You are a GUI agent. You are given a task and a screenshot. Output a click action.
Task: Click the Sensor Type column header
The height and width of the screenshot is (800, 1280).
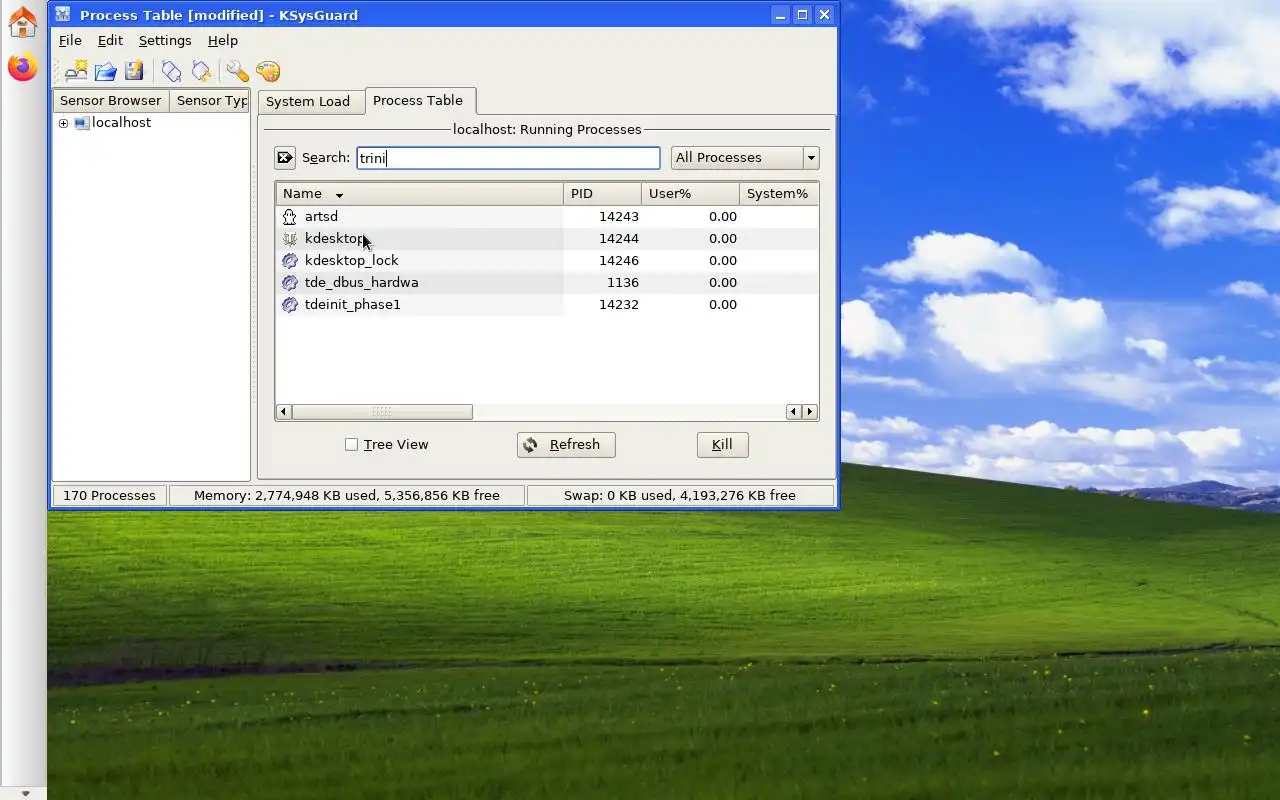209,101
